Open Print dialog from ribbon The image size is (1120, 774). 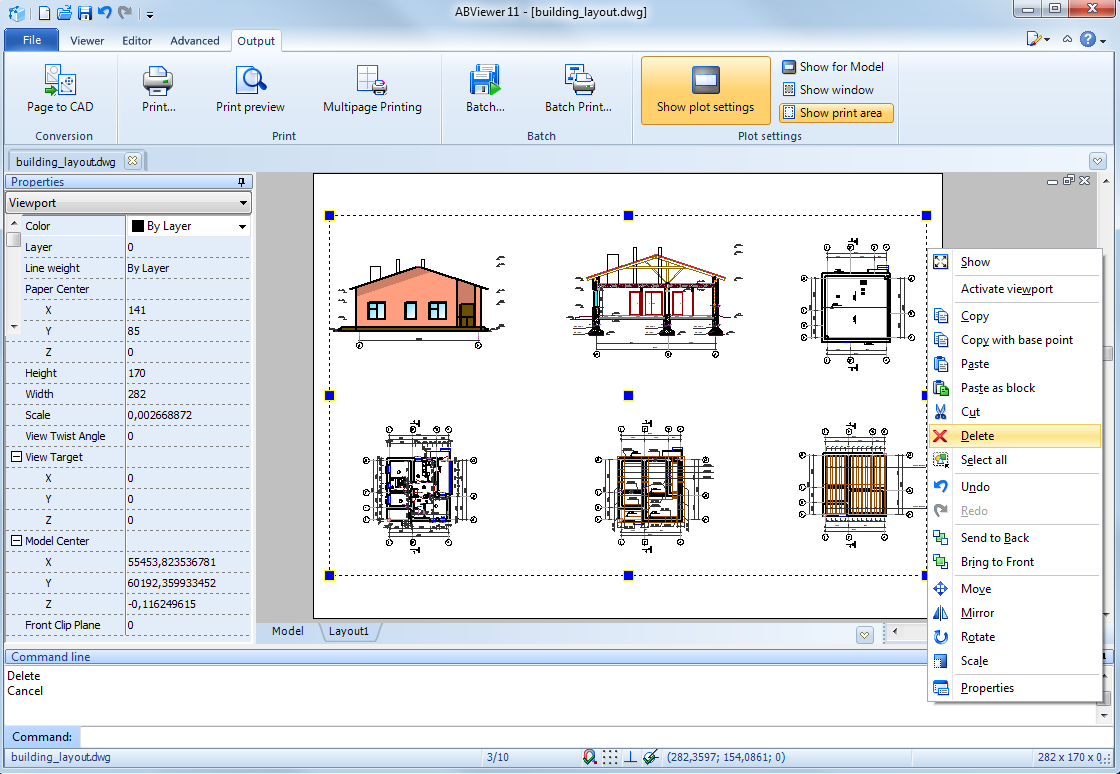[x=159, y=89]
